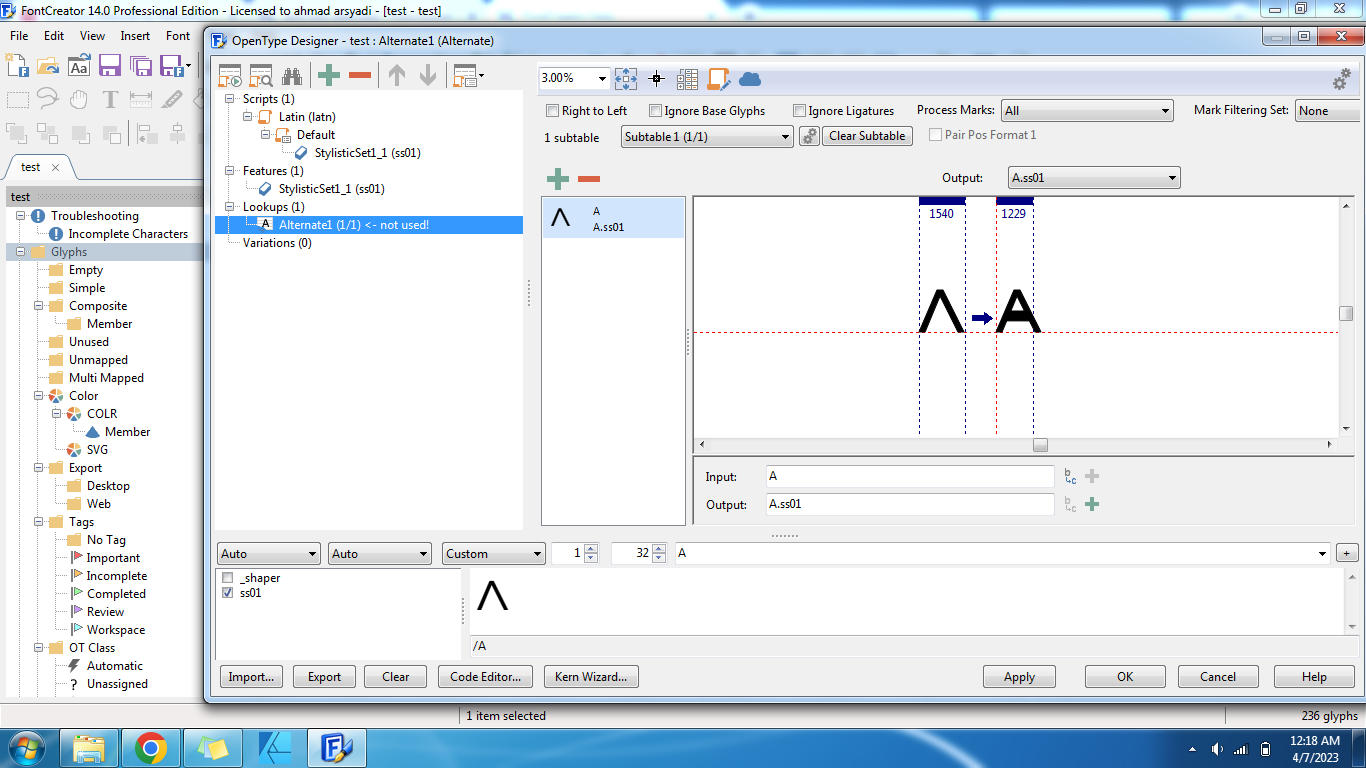Click the volume speaker icon in system tray
The width and height of the screenshot is (1366, 768).
point(1217,749)
